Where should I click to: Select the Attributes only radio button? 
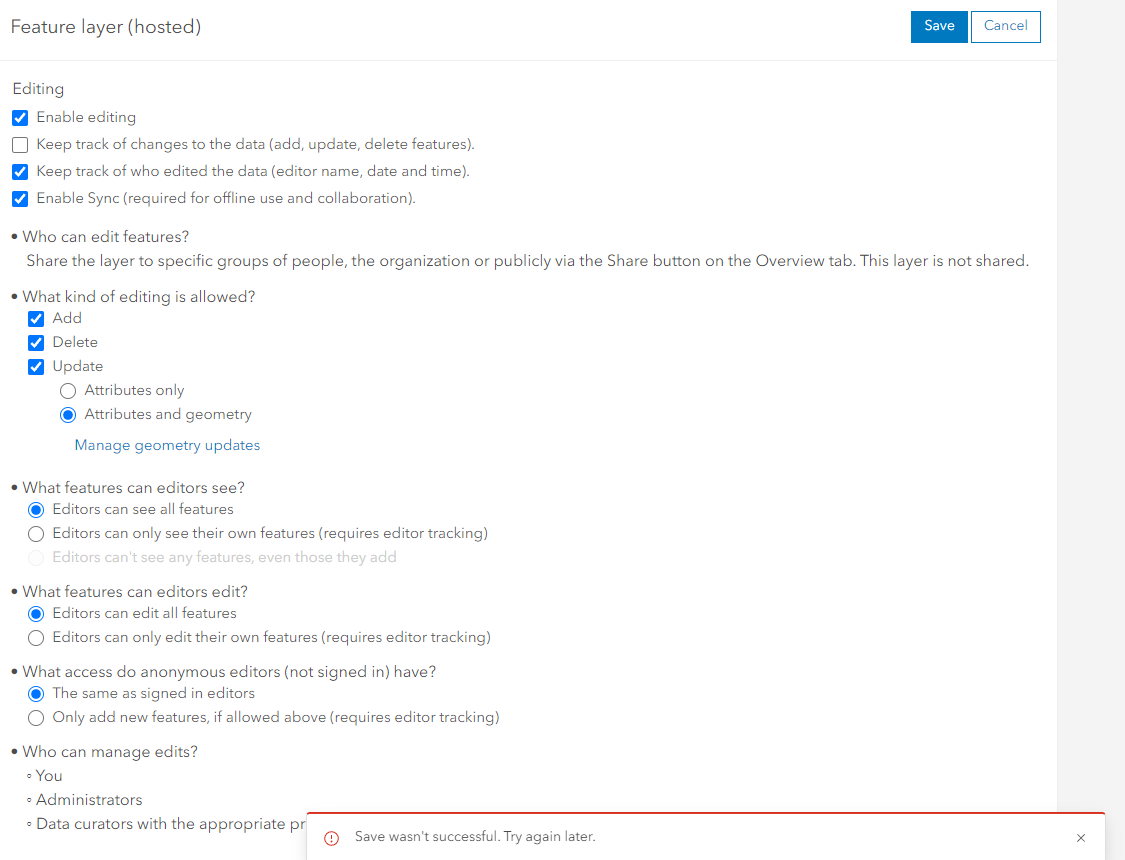tap(68, 391)
